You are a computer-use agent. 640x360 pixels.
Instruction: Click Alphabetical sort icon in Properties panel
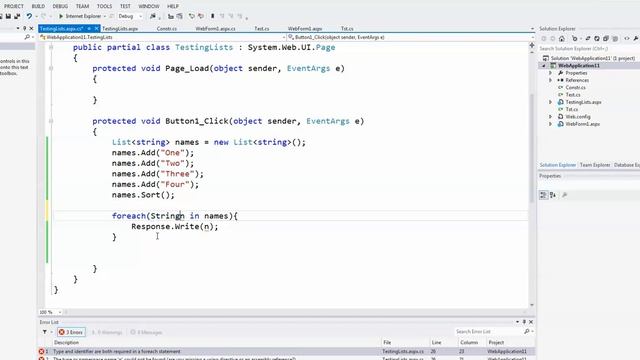click(x=553, y=195)
